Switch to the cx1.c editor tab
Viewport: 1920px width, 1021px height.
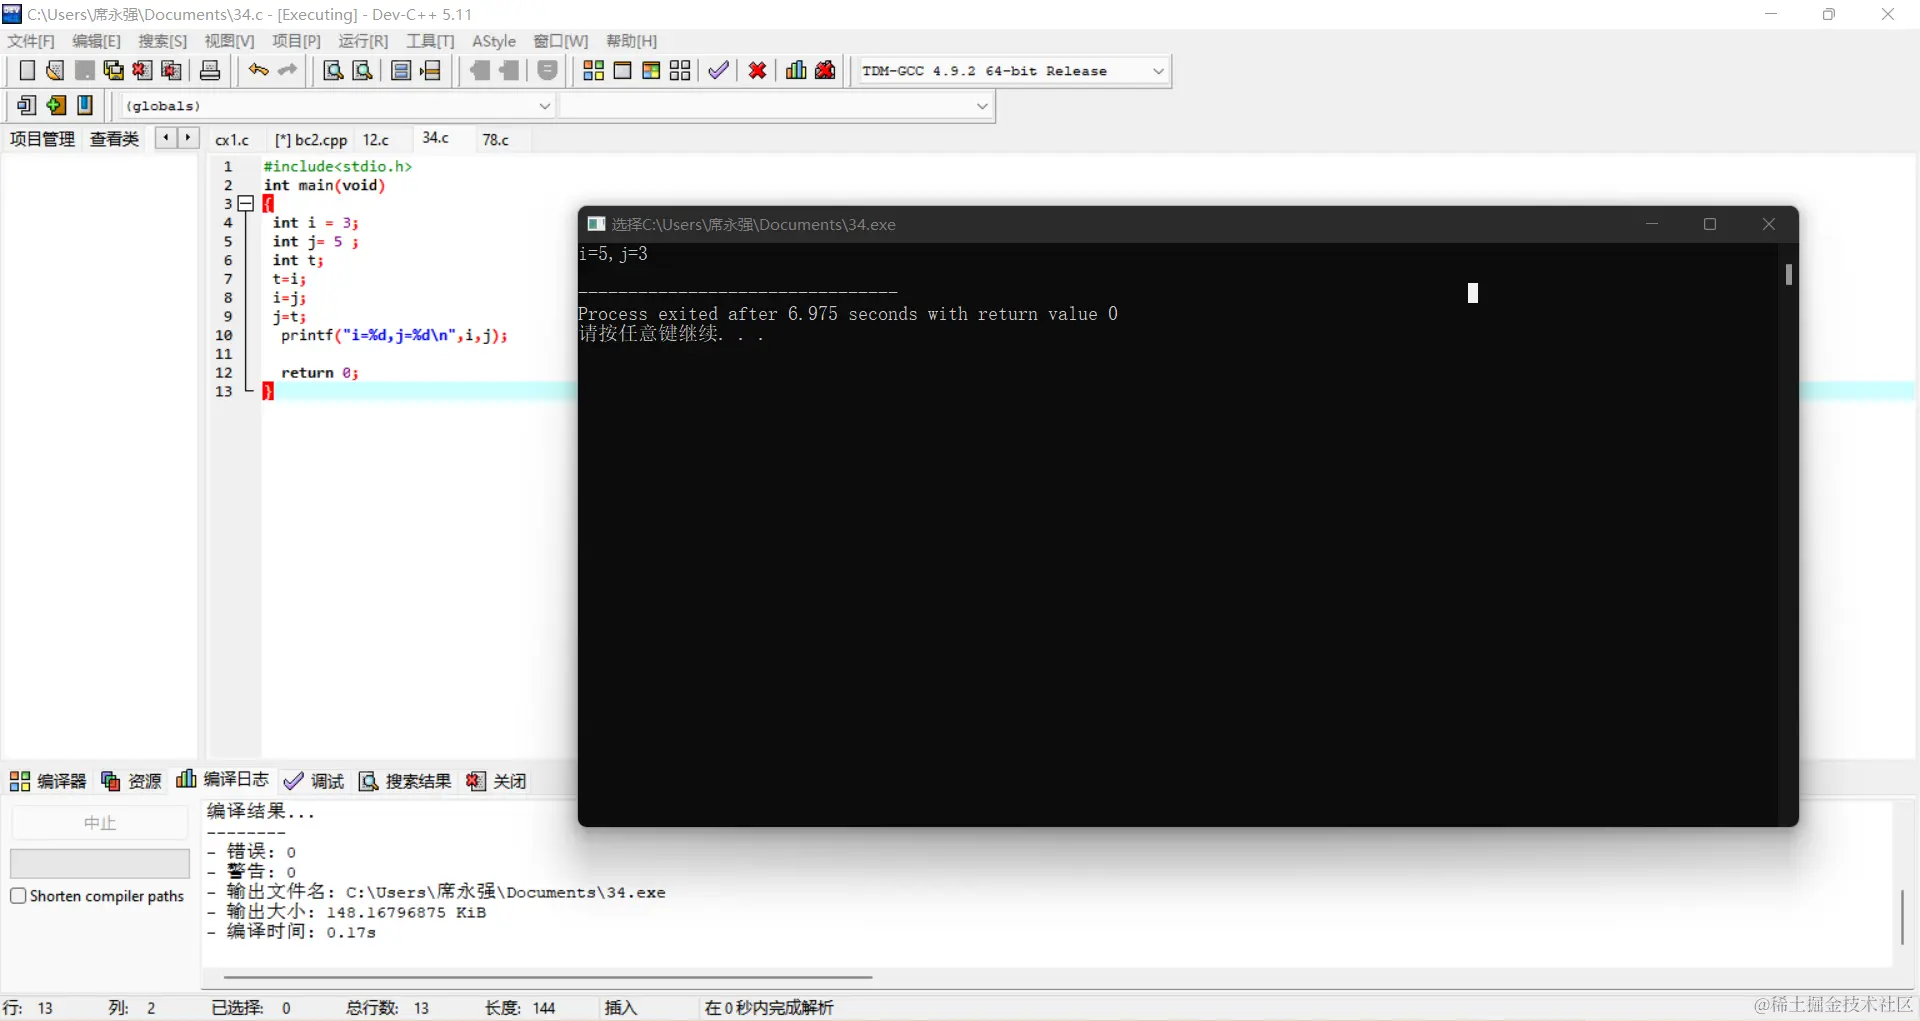coord(232,140)
